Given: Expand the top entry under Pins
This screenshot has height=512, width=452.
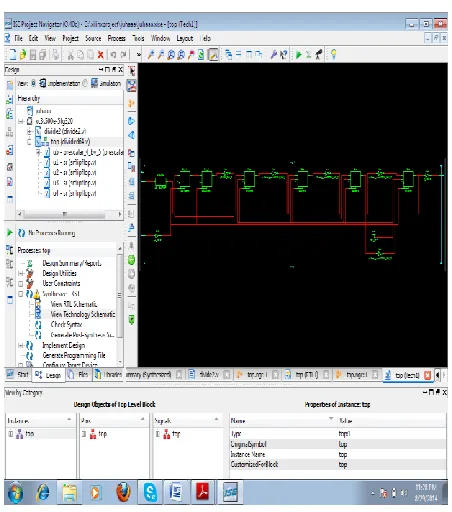Looking at the screenshot, I should click(x=84, y=434).
